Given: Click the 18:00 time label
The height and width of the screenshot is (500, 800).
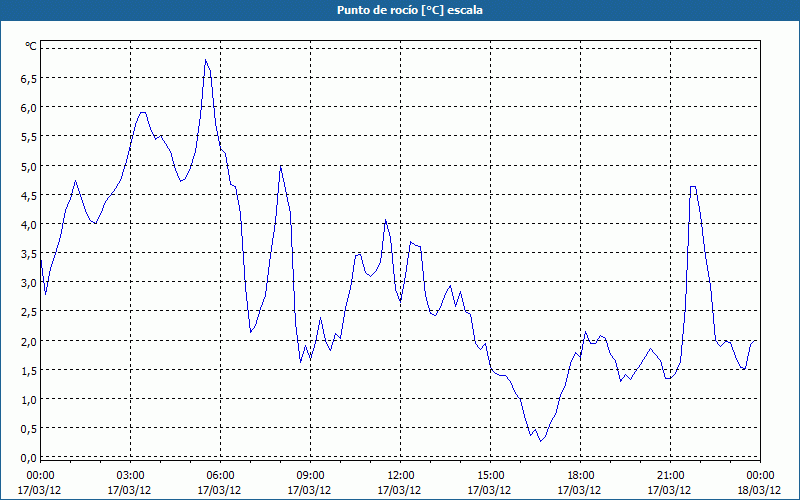Looking at the screenshot, I should 581,476.
